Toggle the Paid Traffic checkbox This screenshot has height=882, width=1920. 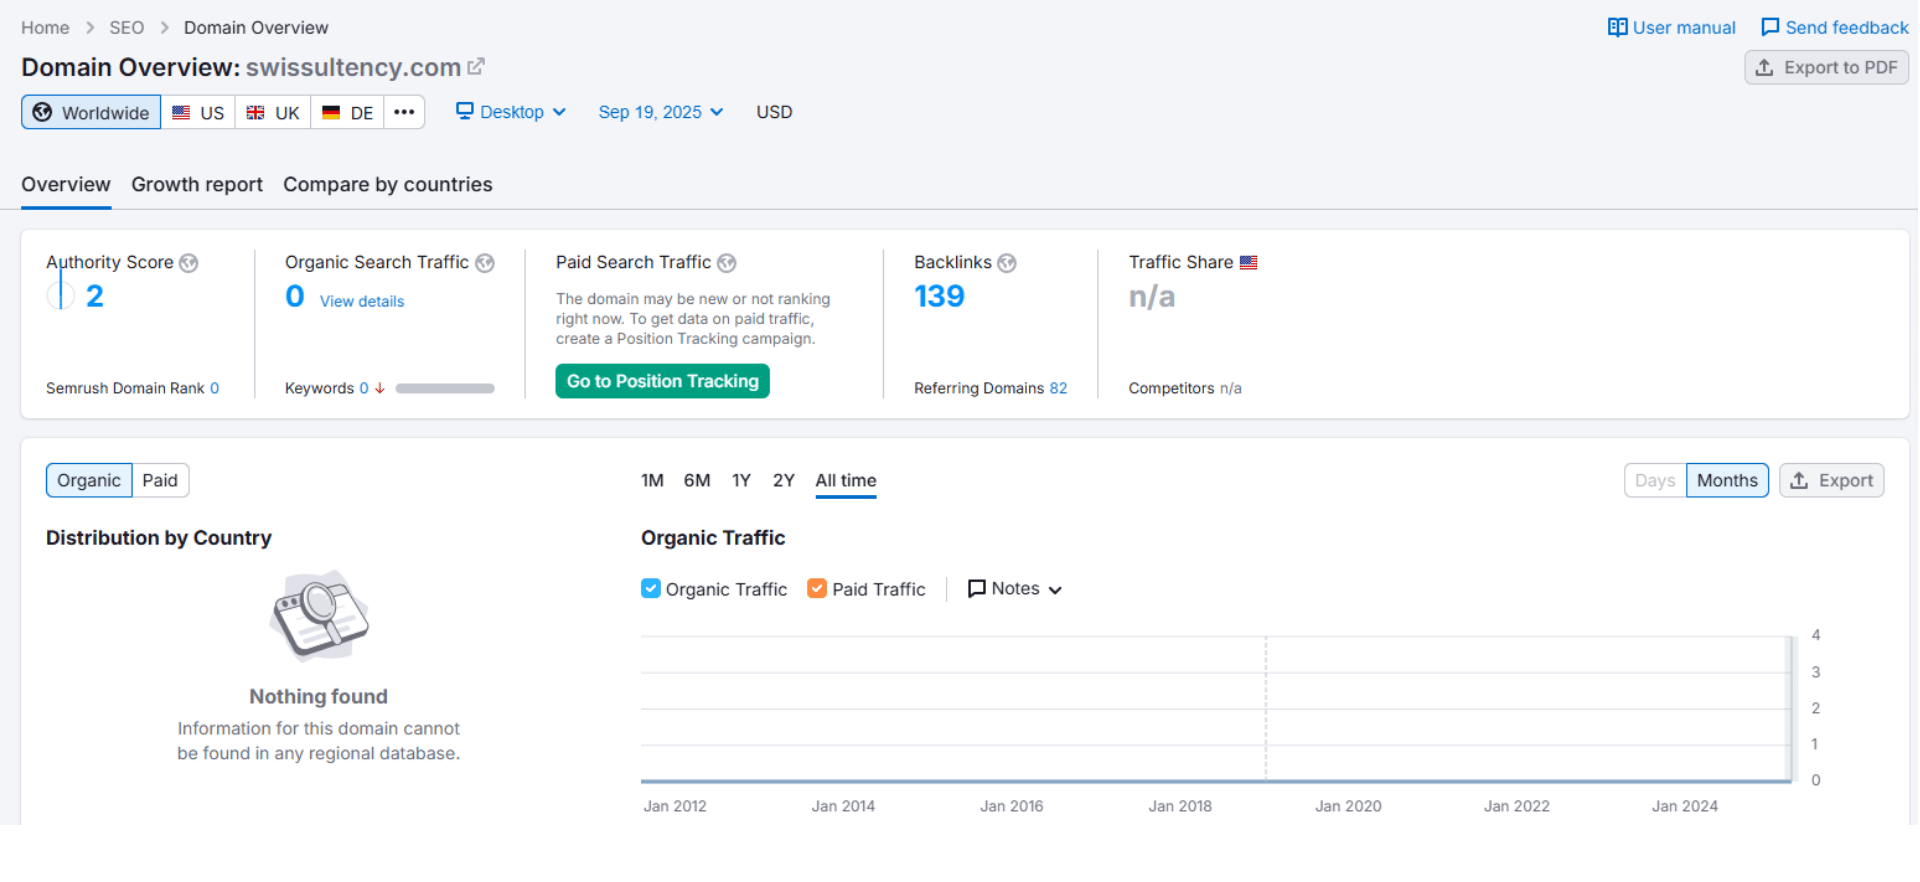click(x=817, y=588)
